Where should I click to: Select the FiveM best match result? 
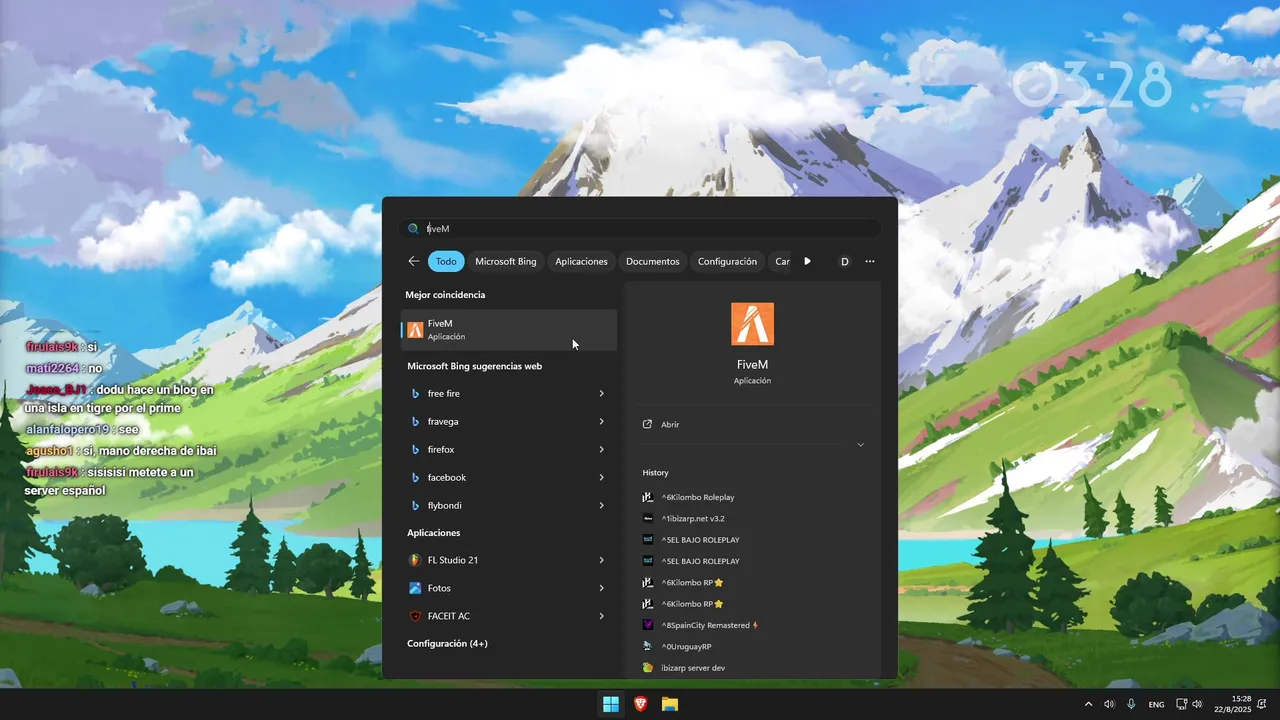pos(509,330)
